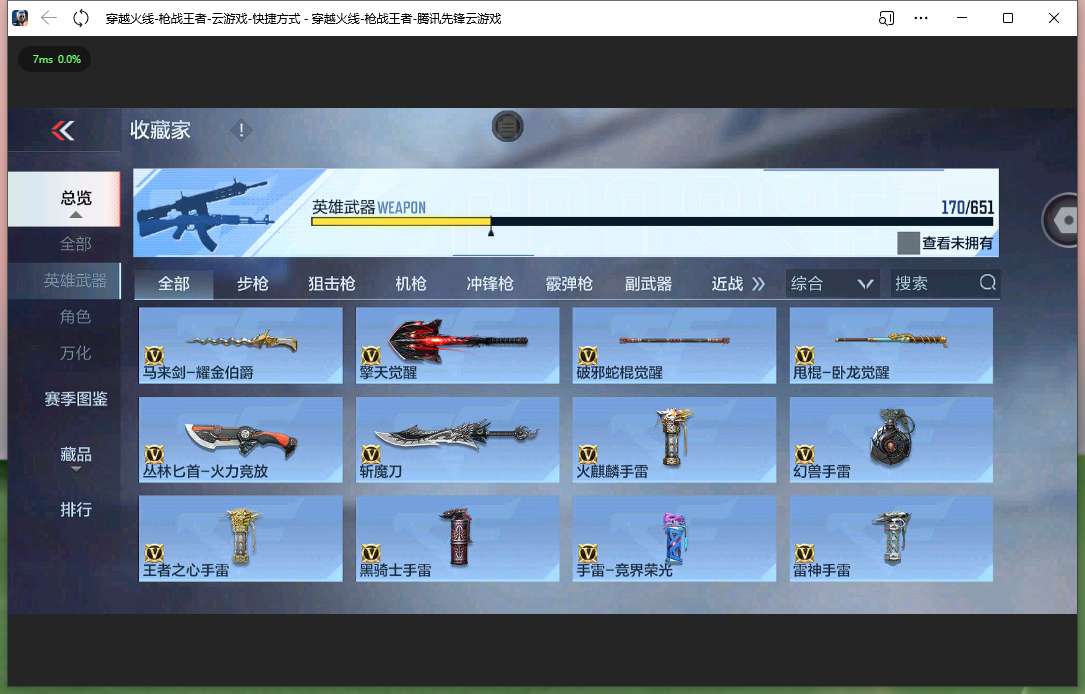Open the 幻兽手雷 weapon card
Image resolution: width=1085 pixels, height=694 pixels.
tap(891, 440)
